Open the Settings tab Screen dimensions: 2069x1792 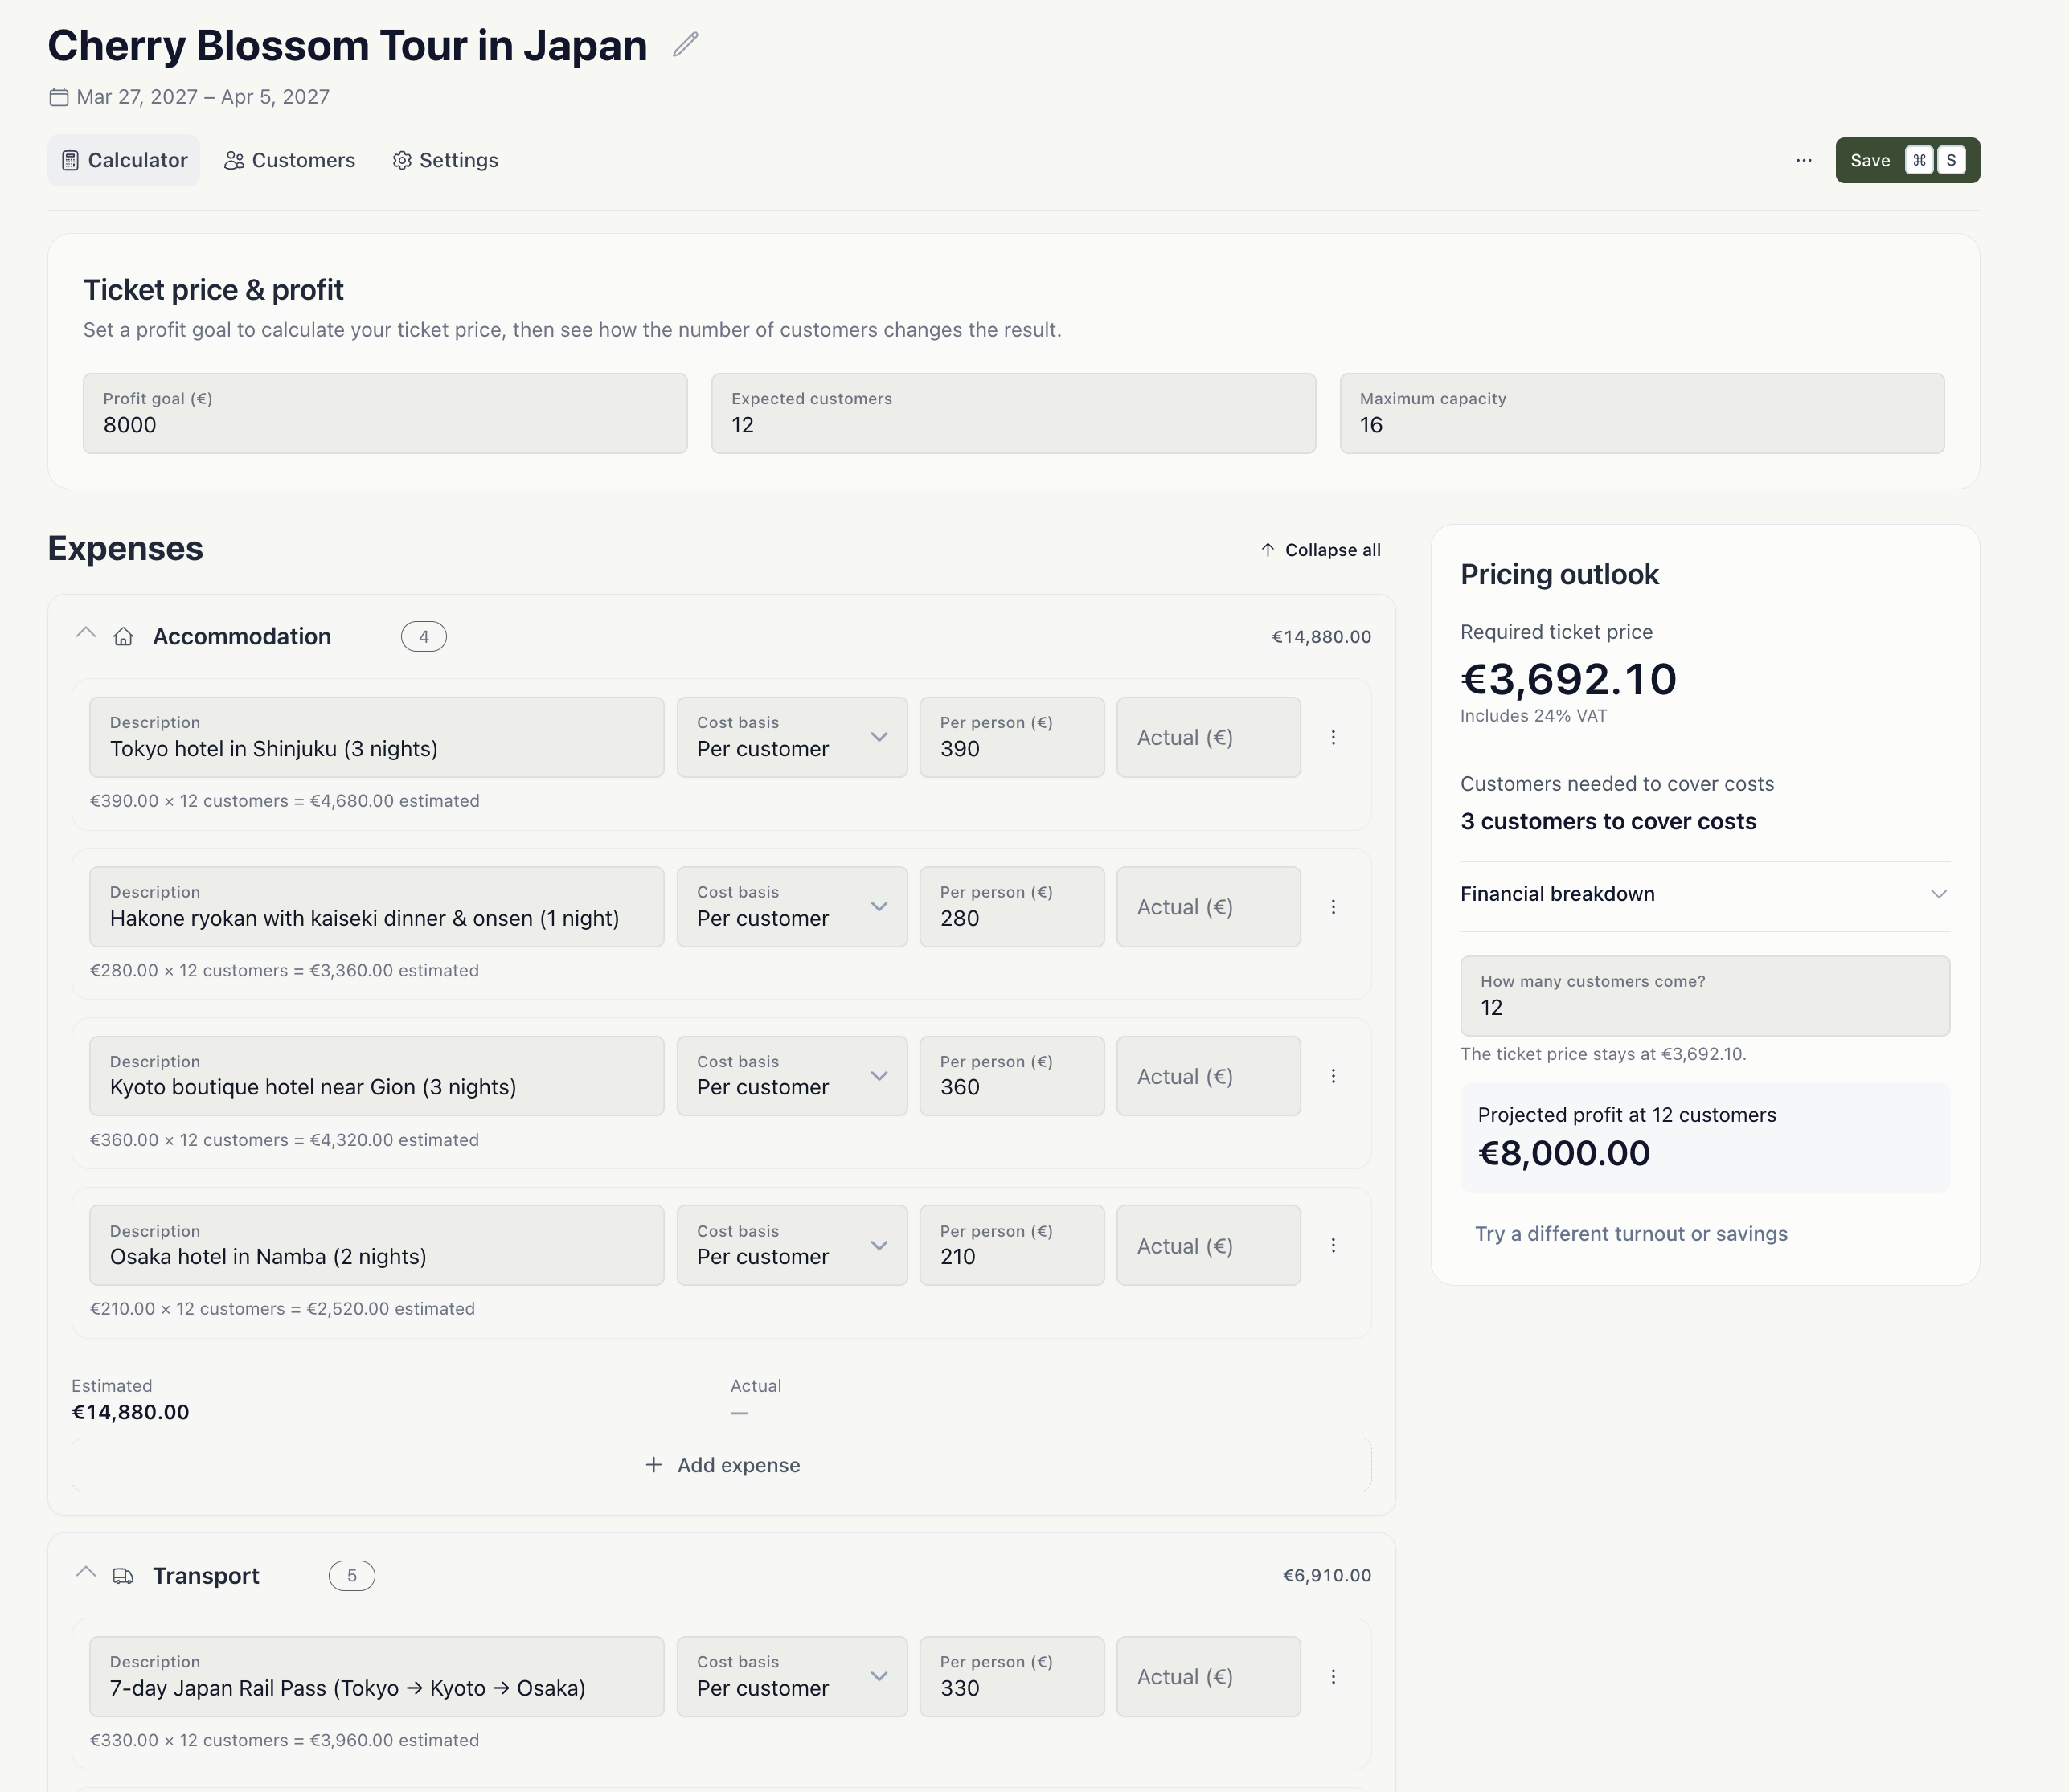pyautogui.click(x=445, y=160)
